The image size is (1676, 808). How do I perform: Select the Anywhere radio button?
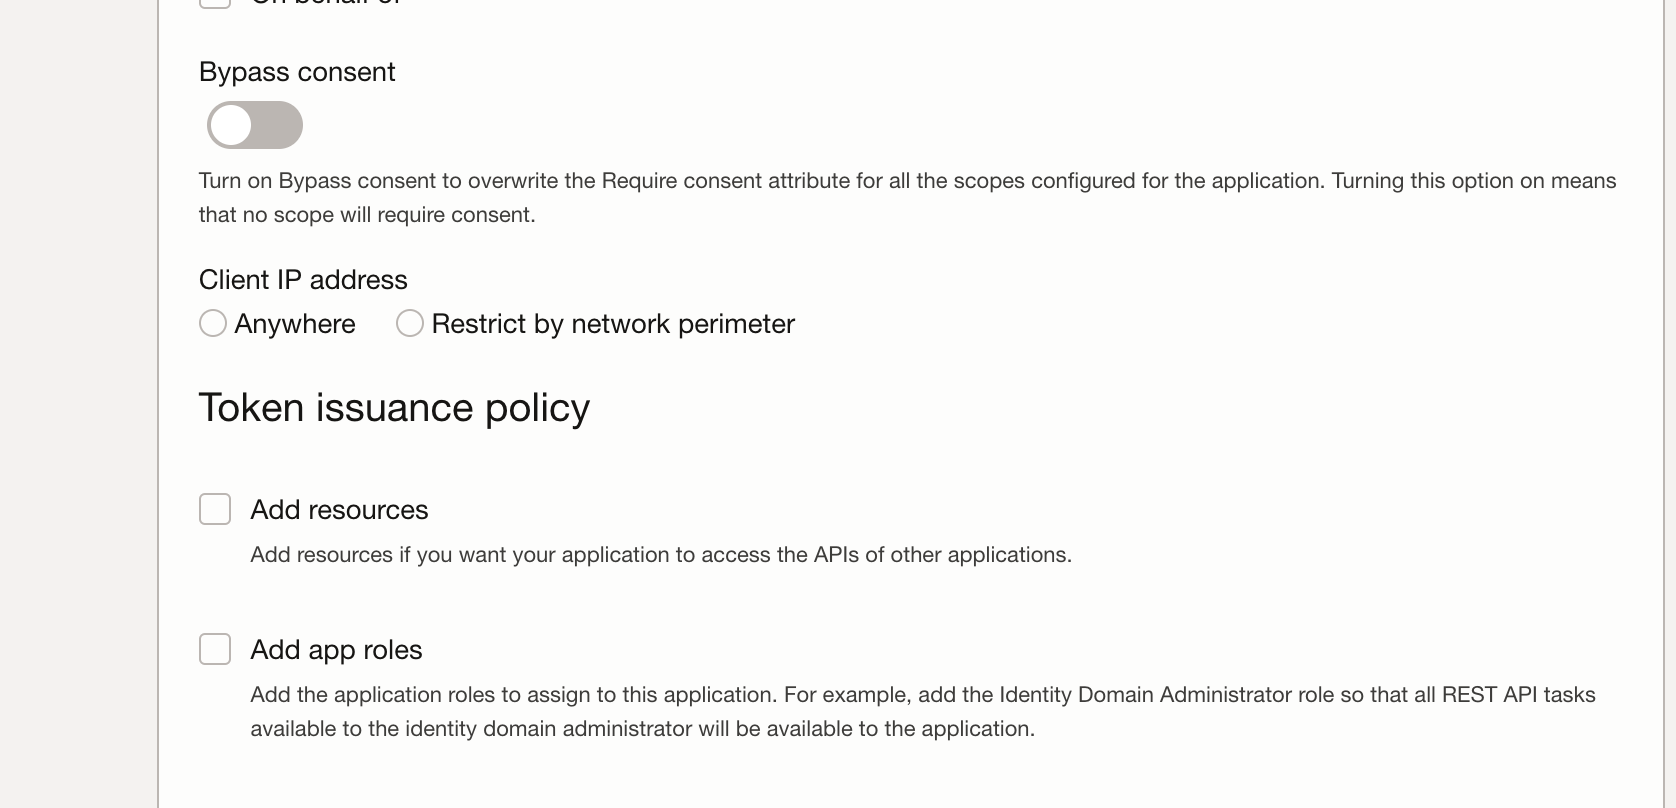[213, 323]
